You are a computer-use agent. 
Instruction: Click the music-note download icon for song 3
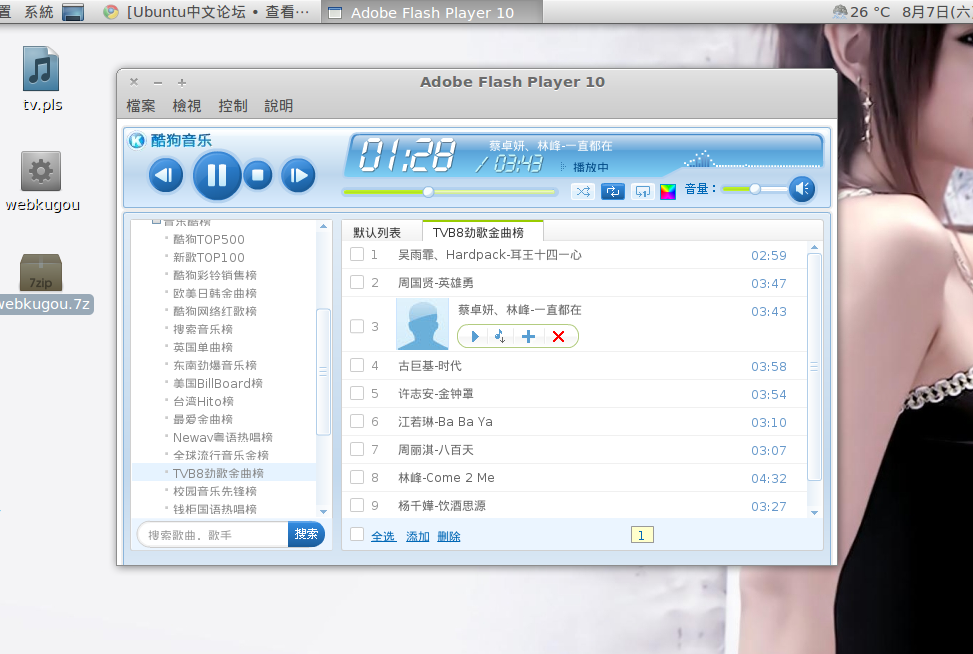point(500,336)
